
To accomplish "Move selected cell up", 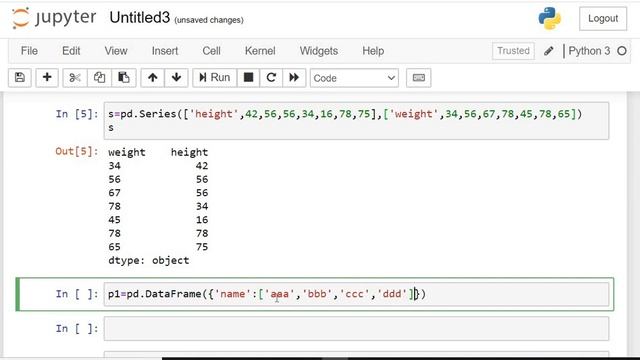I will (x=153, y=78).
